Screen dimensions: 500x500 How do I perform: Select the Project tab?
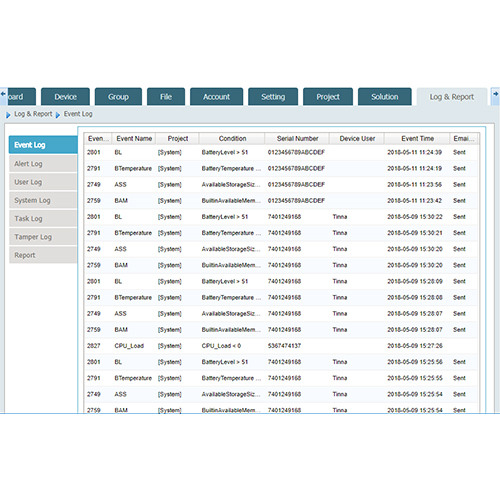click(328, 97)
